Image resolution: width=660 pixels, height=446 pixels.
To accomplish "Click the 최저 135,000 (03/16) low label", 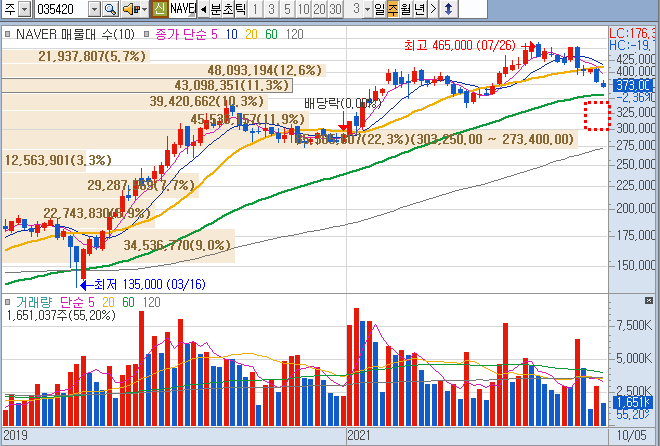I will point(149,284).
